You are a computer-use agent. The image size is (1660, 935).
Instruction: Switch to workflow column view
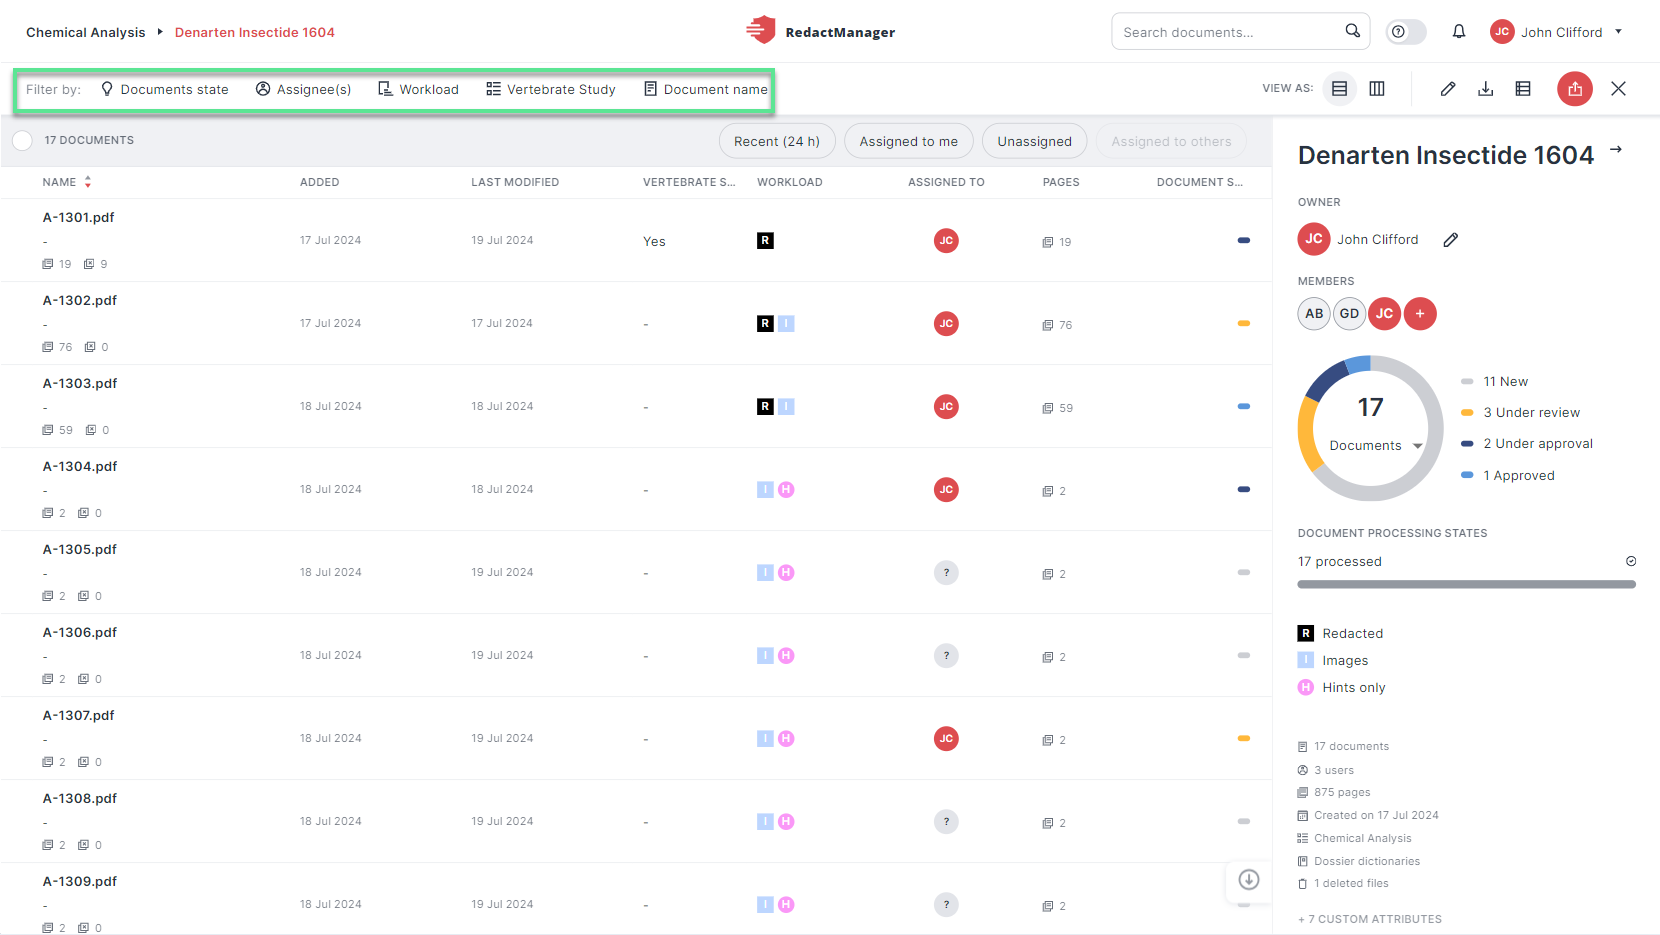pos(1377,89)
